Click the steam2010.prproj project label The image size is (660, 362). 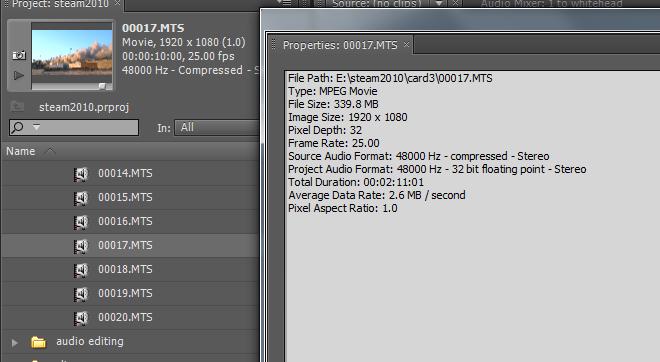tap(84, 107)
